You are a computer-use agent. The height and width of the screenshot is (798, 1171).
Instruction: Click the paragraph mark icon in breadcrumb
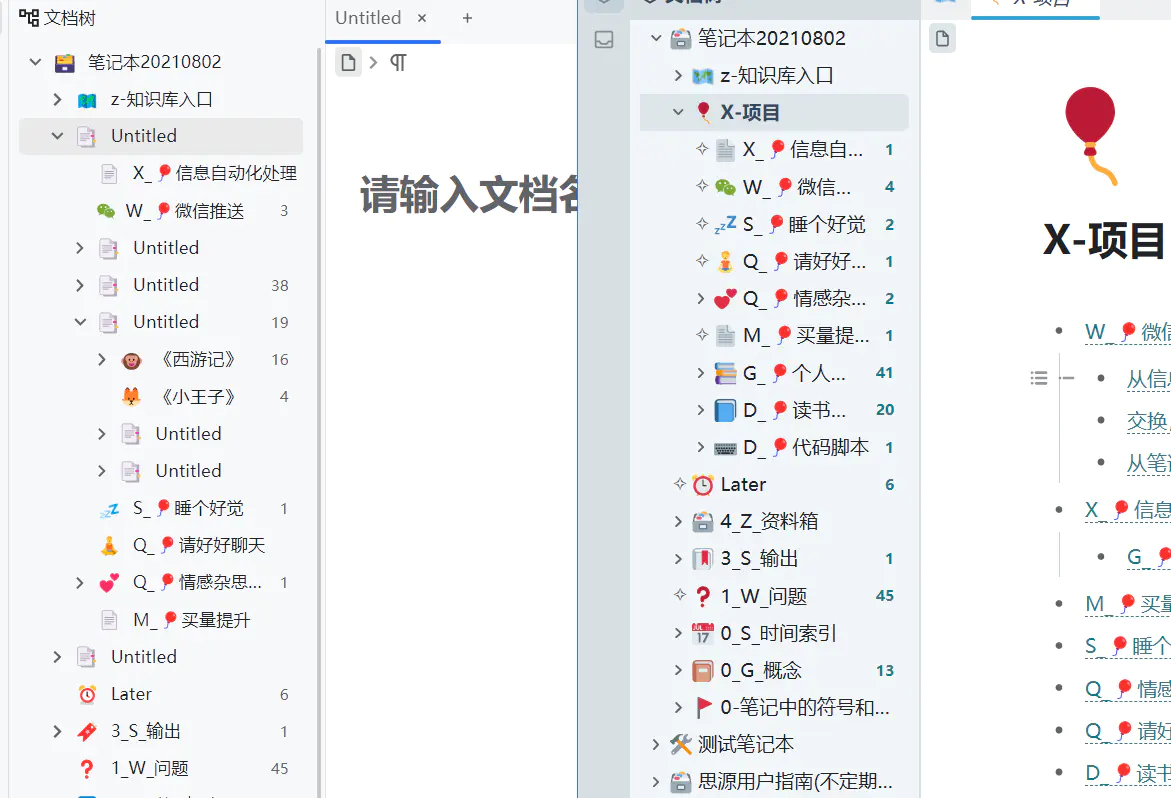[x=398, y=63]
